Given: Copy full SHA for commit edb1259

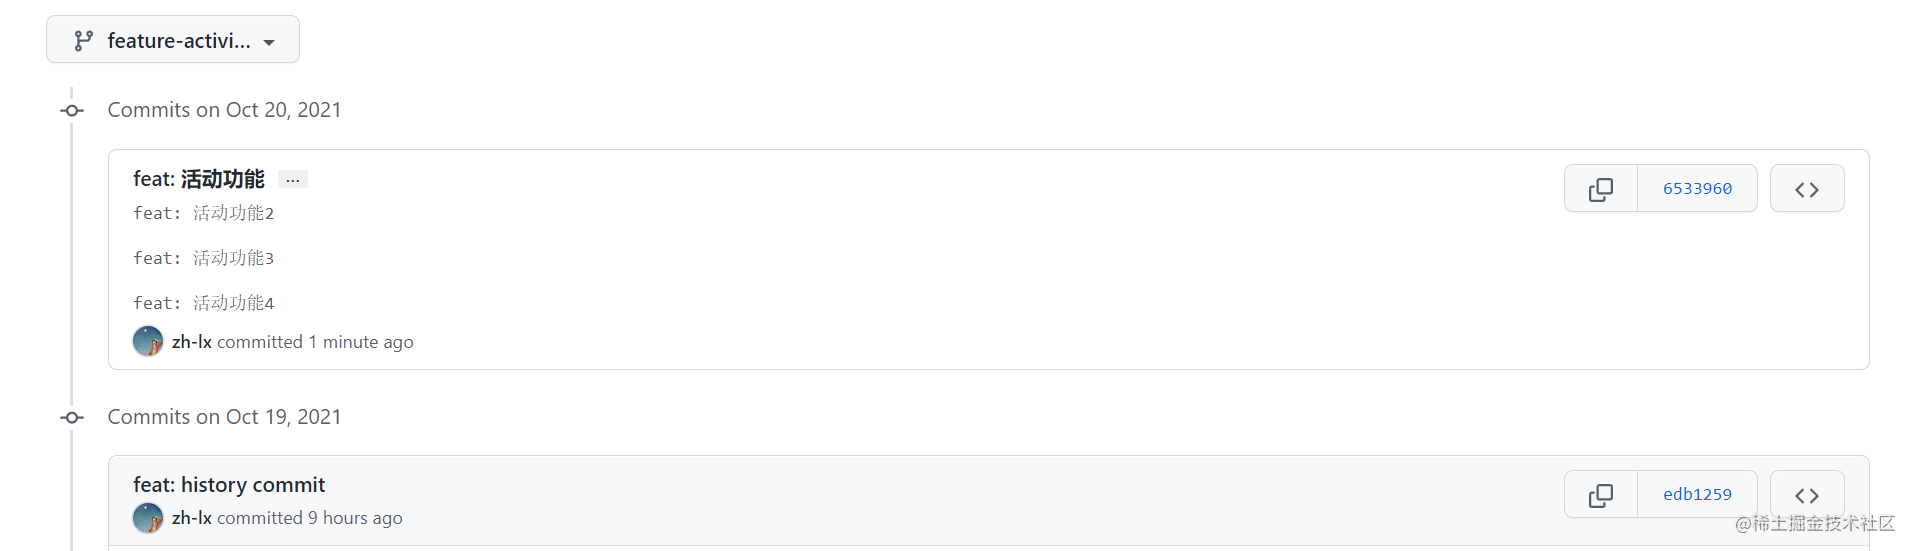Looking at the screenshot, I should click(1601, 495).
